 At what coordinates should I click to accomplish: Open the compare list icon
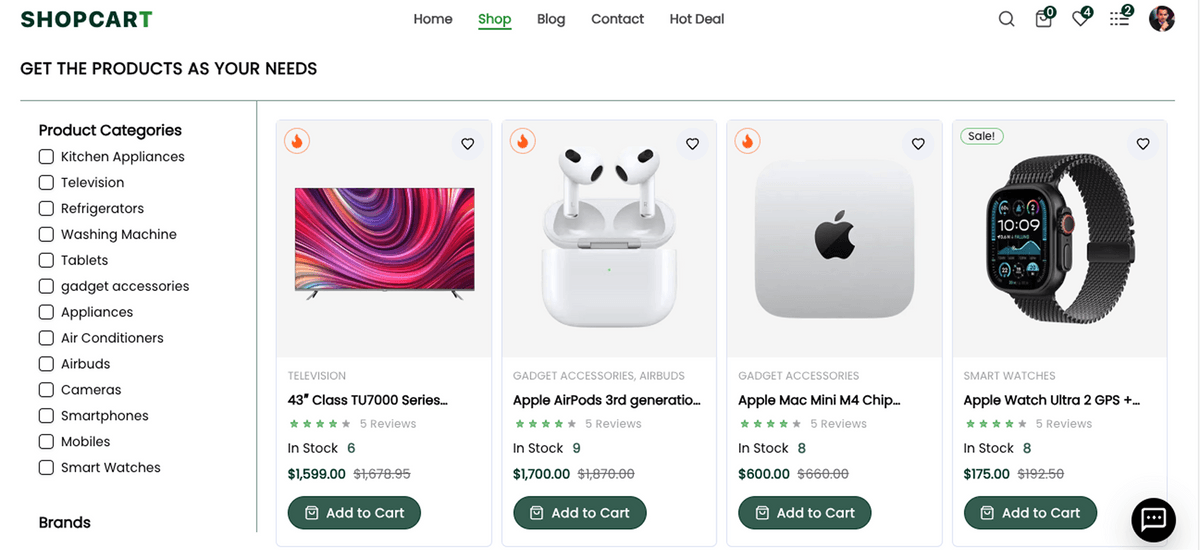click(x=1119, y=19)
